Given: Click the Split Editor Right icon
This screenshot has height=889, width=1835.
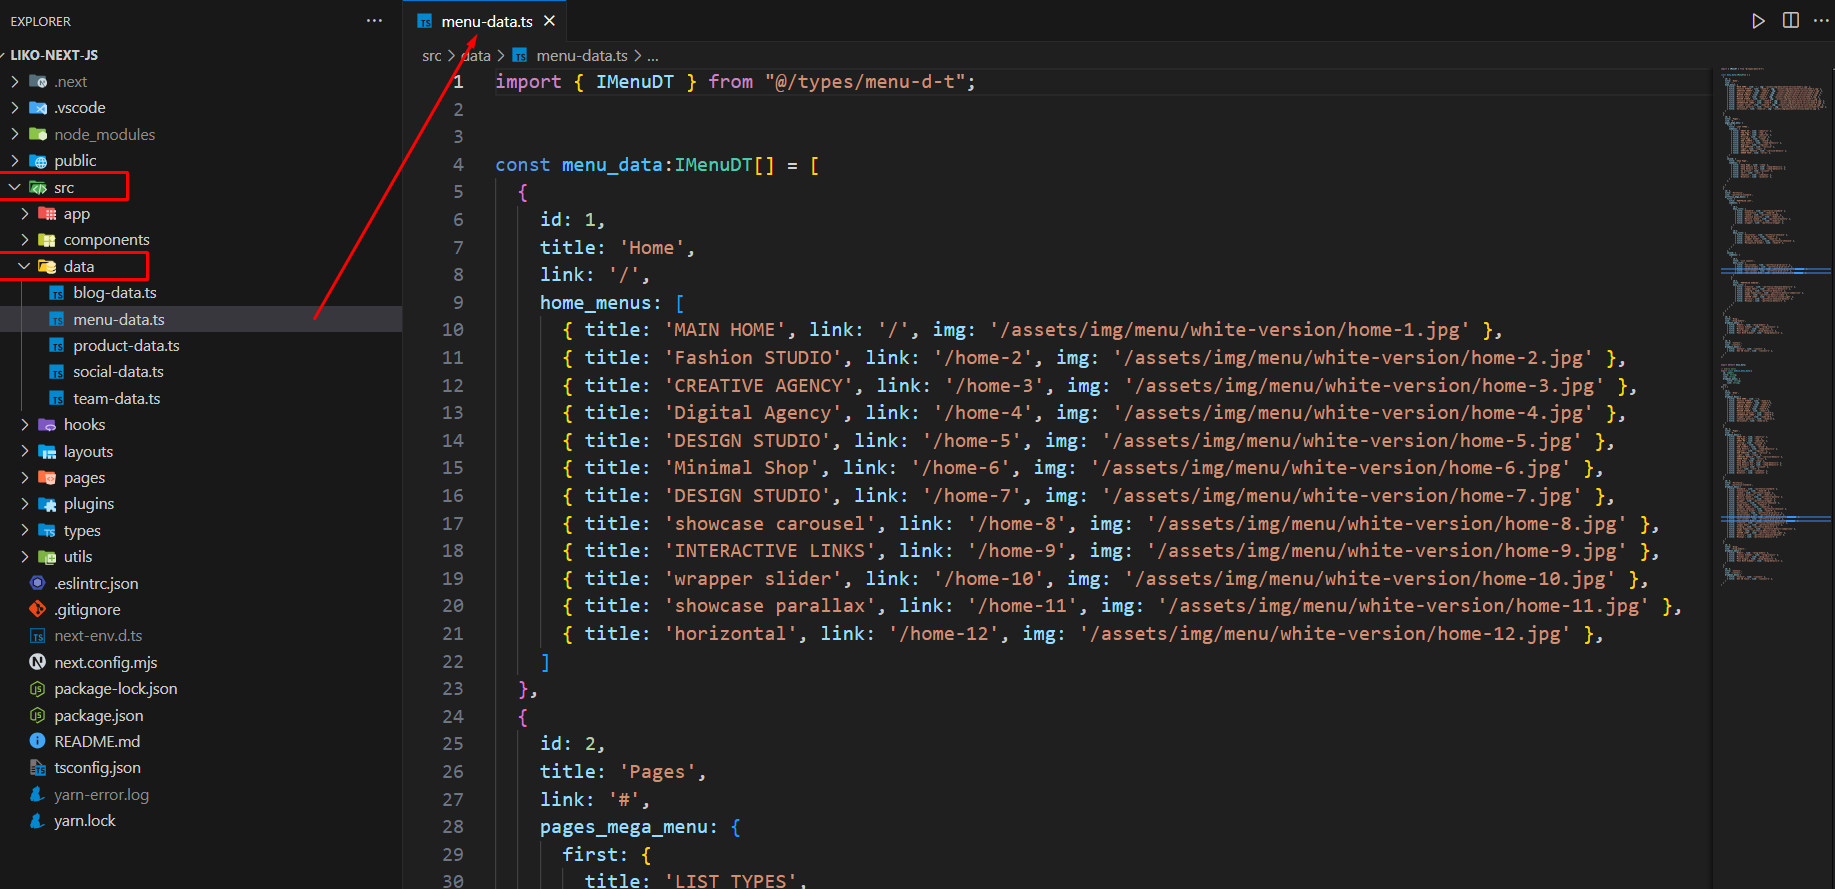Looking at the screenshot, I should point(1790,21).
